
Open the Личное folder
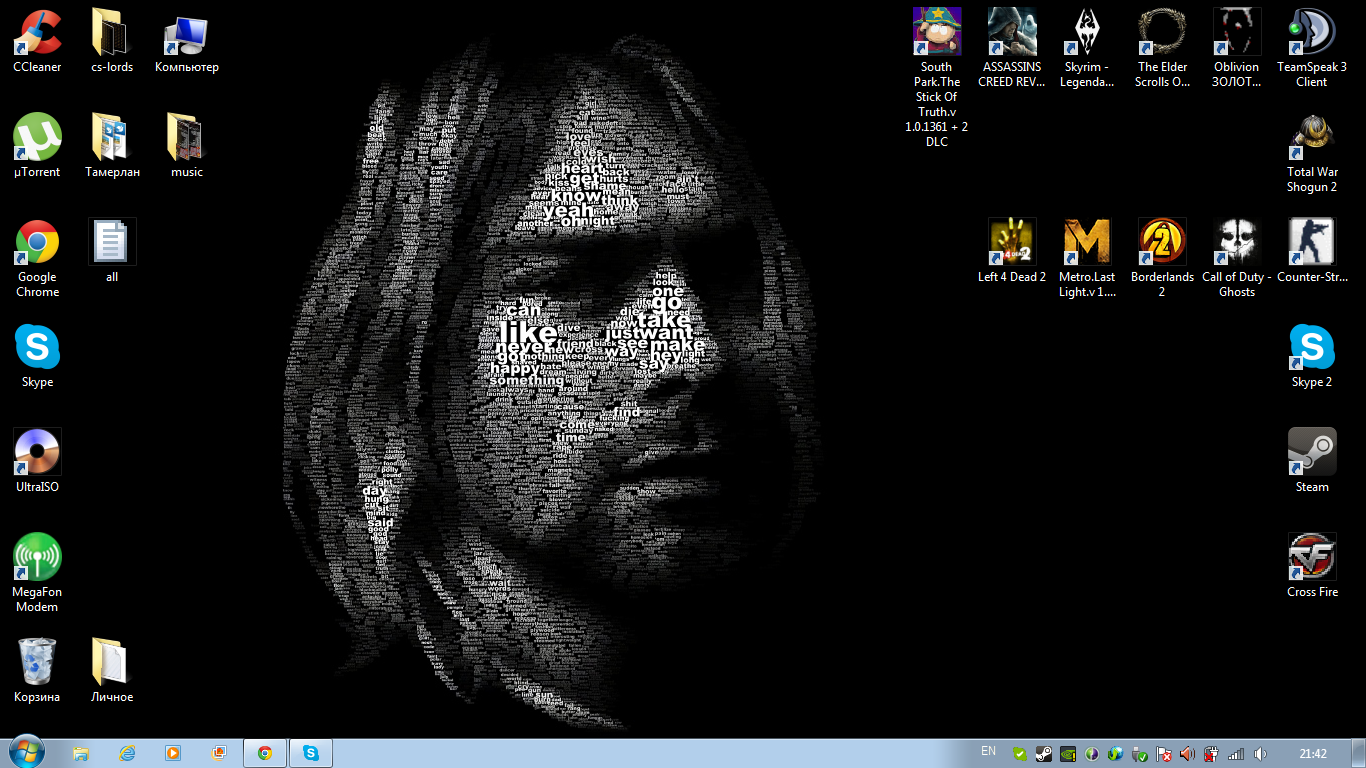point(112,672)
